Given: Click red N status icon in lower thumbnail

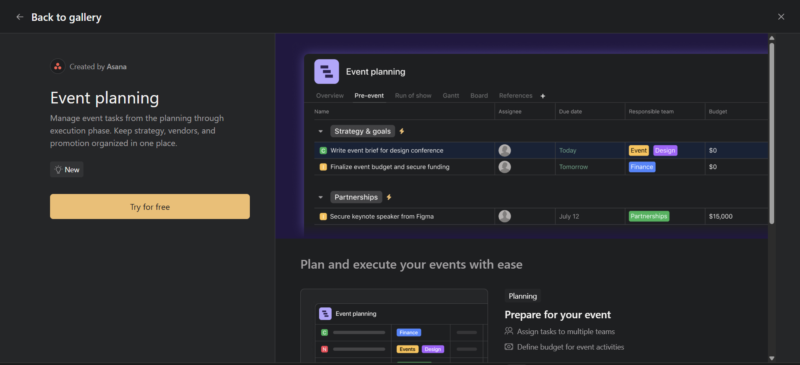Looking at the screenshot, I should pyautogui.click(x=324, y=349).
